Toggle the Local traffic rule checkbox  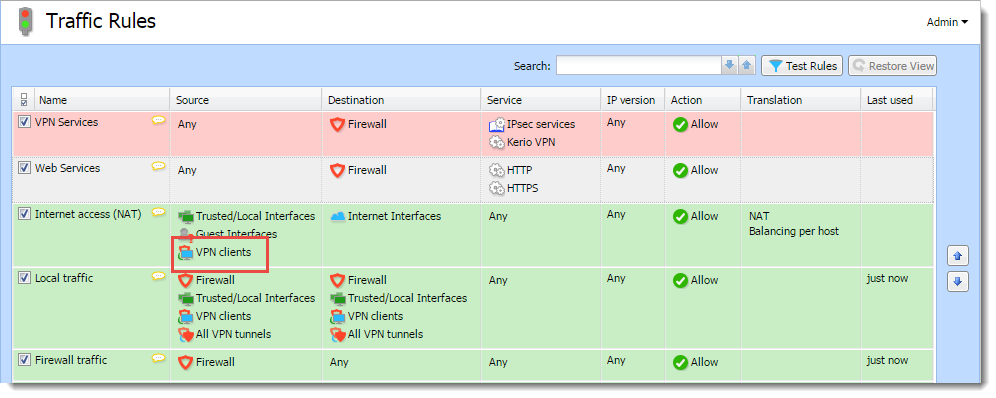tap(24, 278)
